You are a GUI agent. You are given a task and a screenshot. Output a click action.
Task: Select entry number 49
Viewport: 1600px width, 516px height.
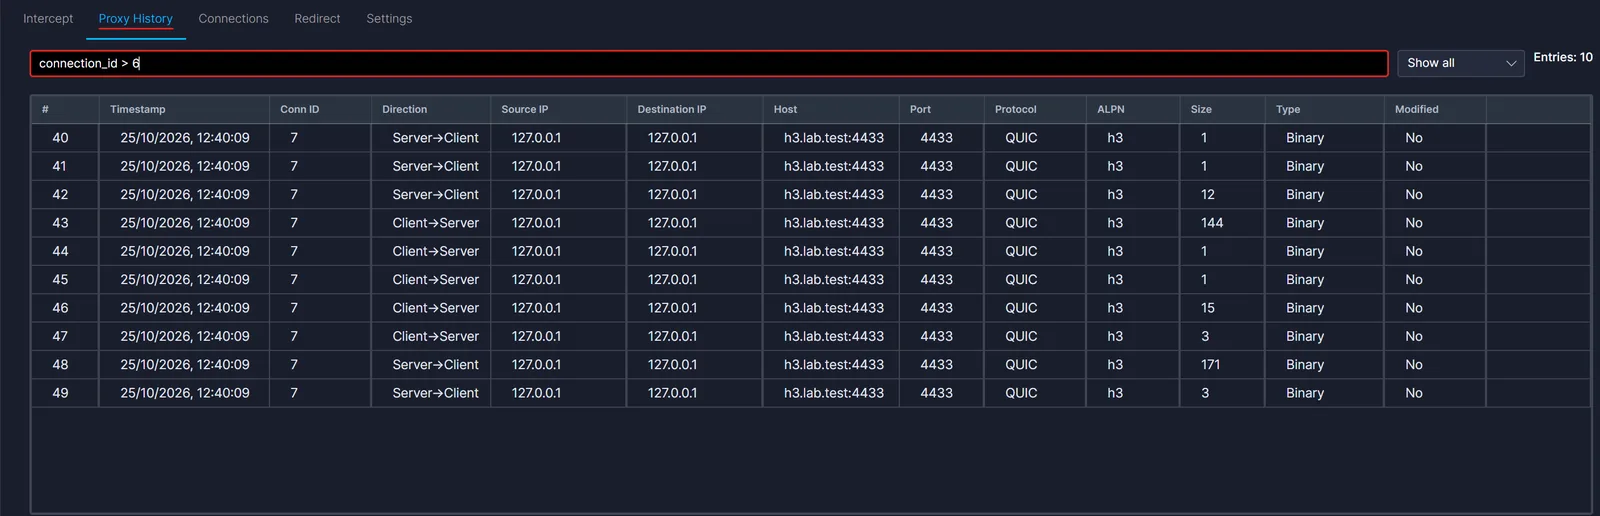(810, 393)
